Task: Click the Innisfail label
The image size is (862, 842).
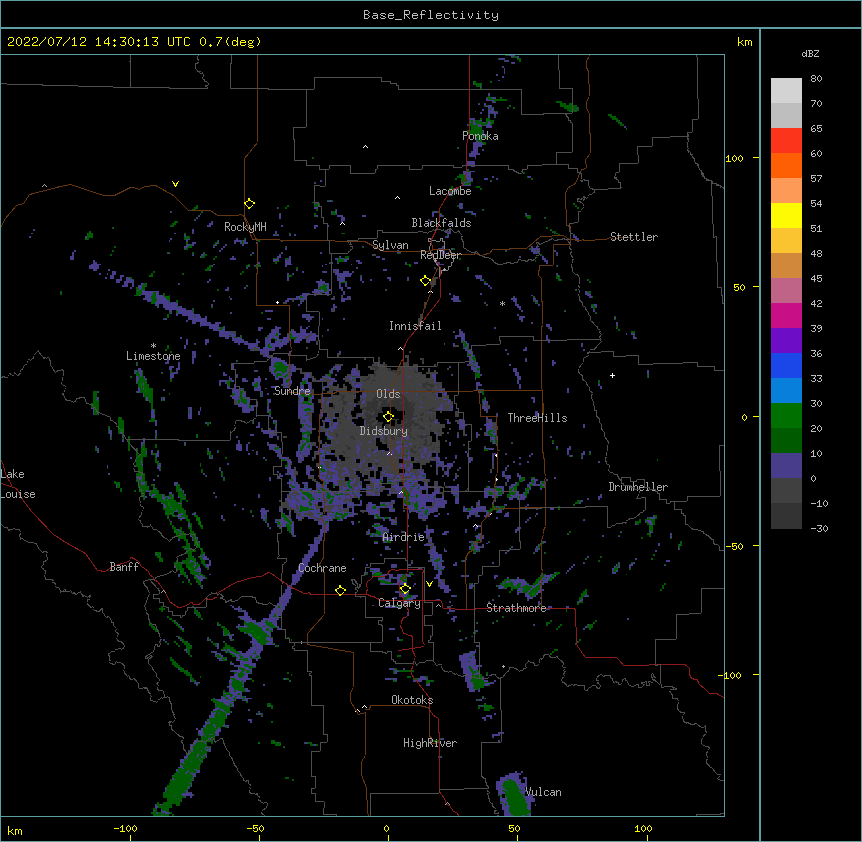Action: (415, 326)
